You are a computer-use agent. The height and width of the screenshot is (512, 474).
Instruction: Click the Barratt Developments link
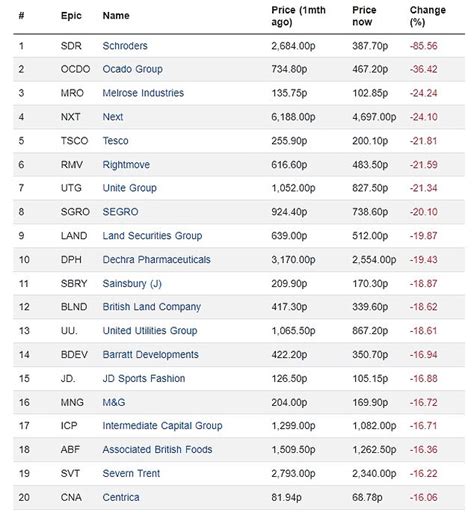[x=151, y=354]
